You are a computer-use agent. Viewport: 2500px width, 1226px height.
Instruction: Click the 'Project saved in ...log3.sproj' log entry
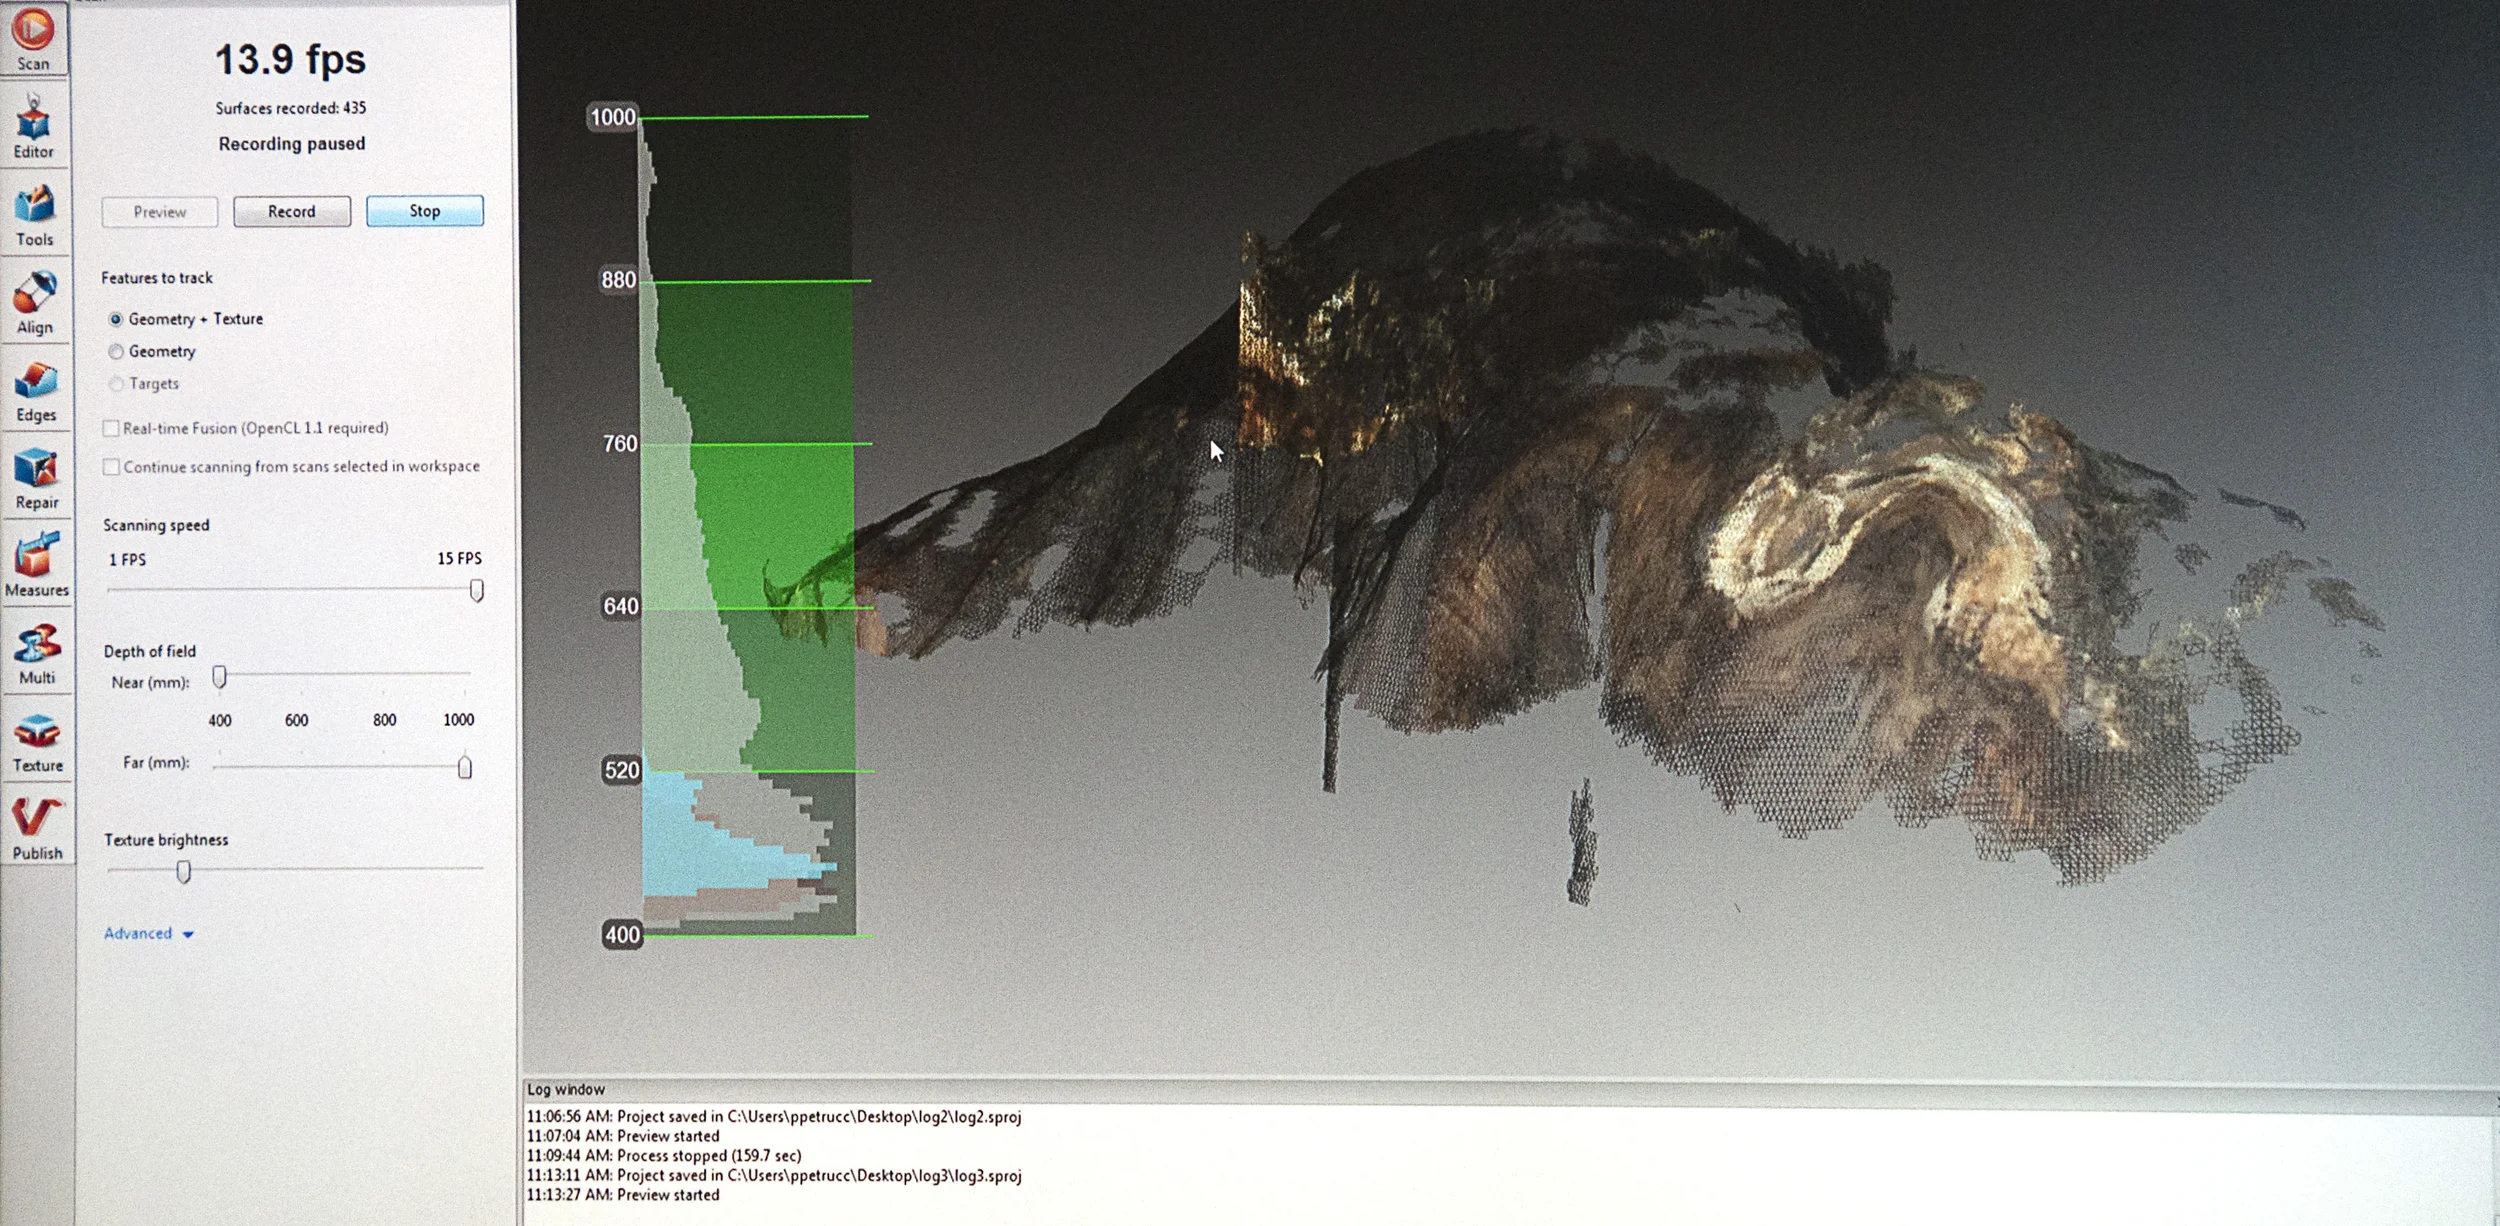pos(774,1175)
